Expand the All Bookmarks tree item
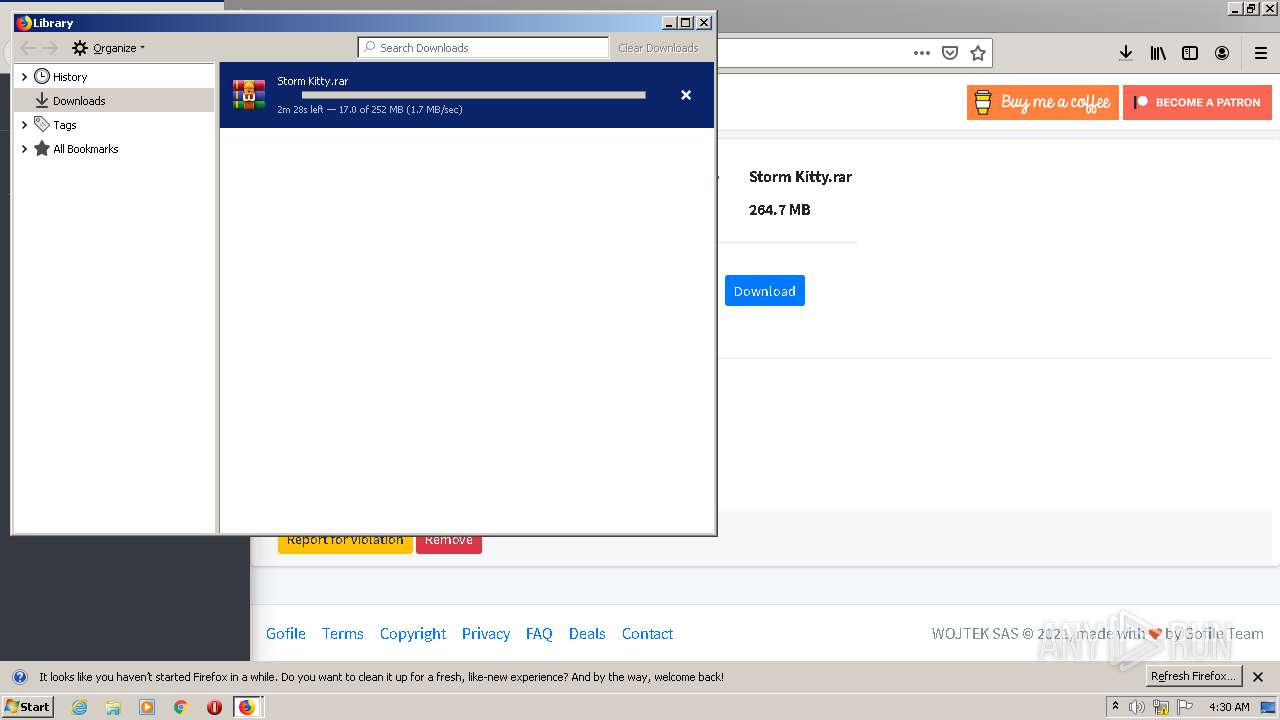Image resolution: width=1280 pixels, height=720 pixels. [24, 149]
